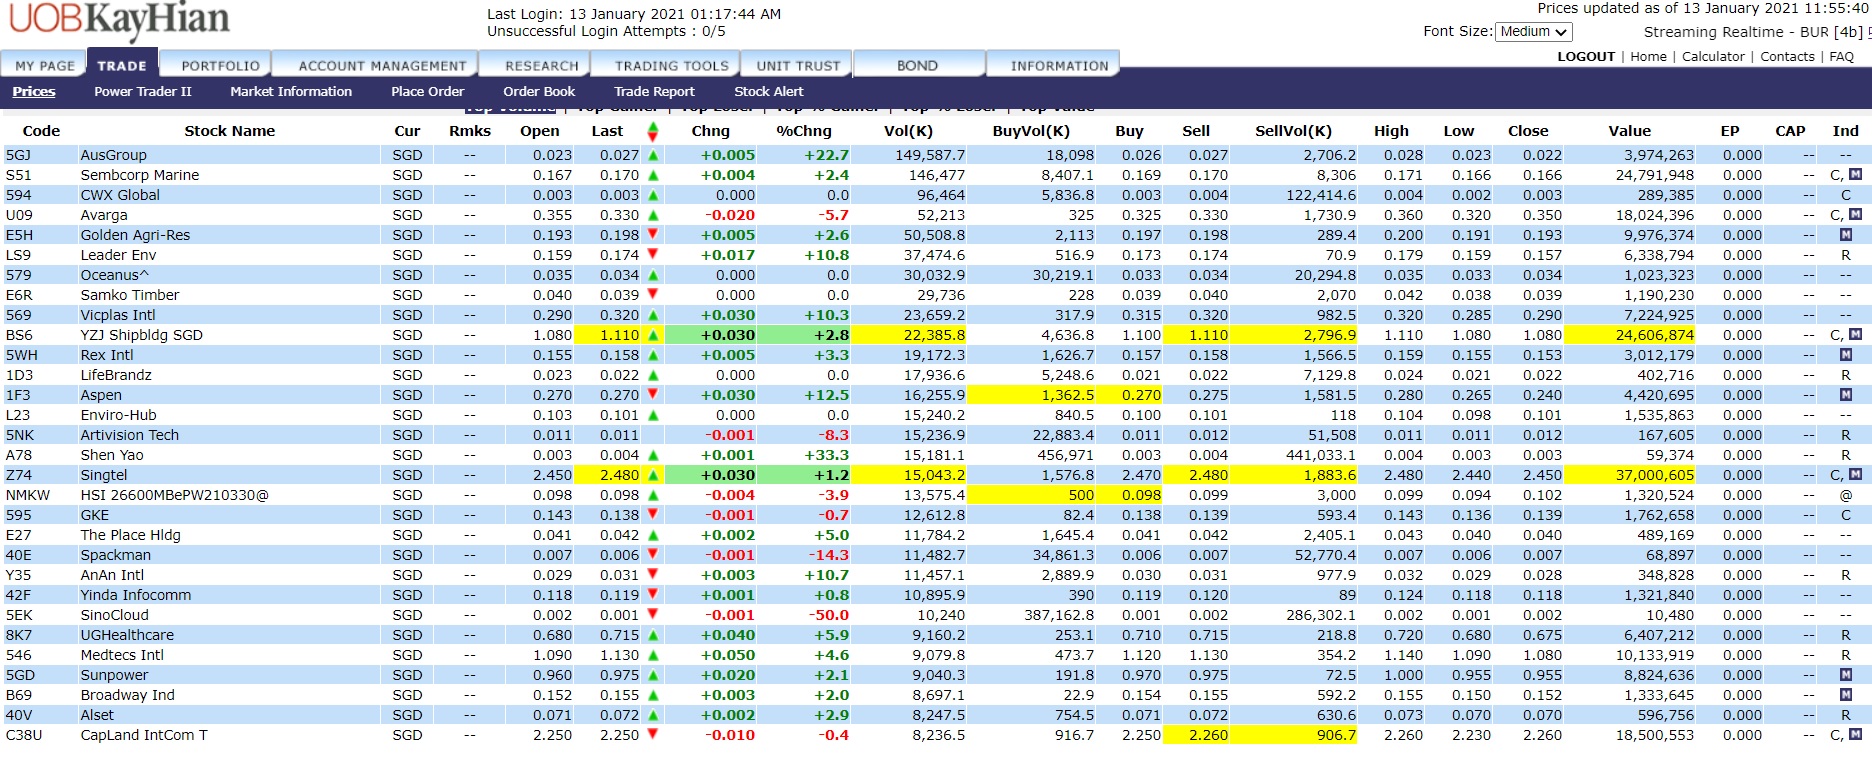Click the green up arrow in UGHealthcare row
Screen dimensions: 1872x758
[x=653, y=635]
